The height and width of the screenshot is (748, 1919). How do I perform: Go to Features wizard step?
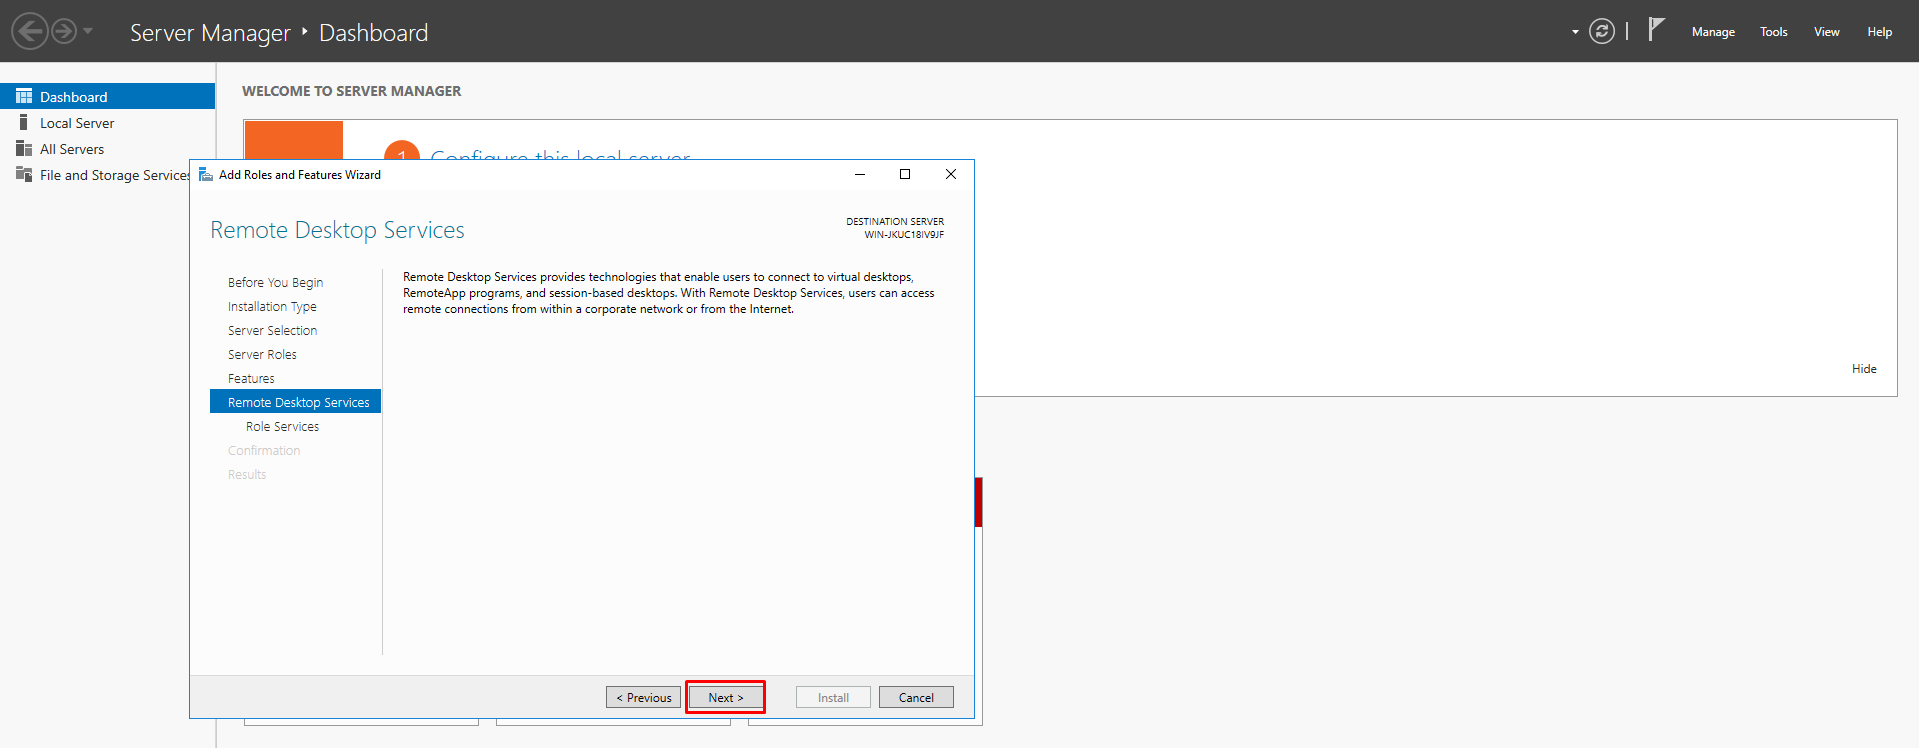coord(251,378)
